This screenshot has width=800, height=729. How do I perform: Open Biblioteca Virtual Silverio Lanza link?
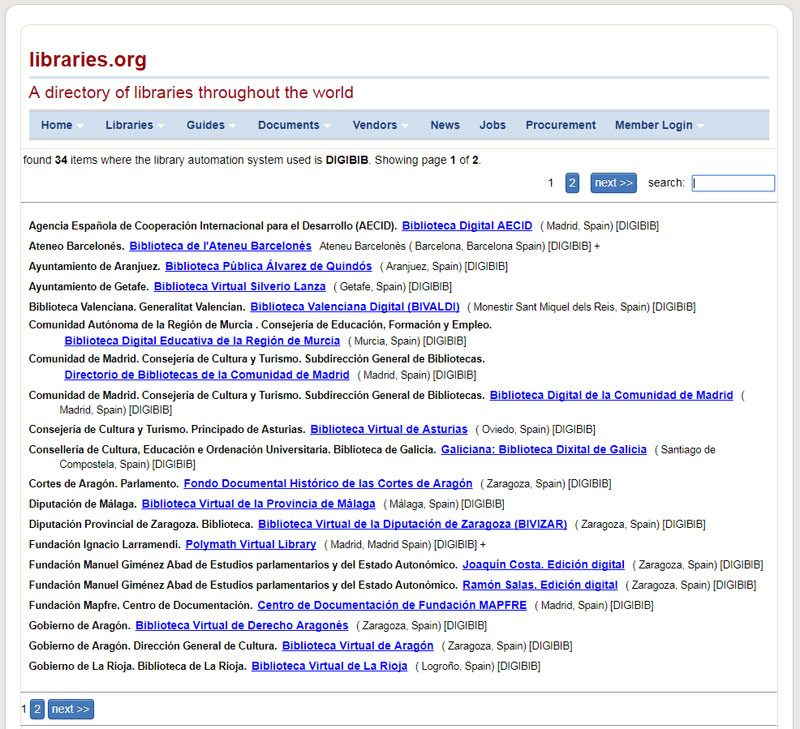point(240,287)
